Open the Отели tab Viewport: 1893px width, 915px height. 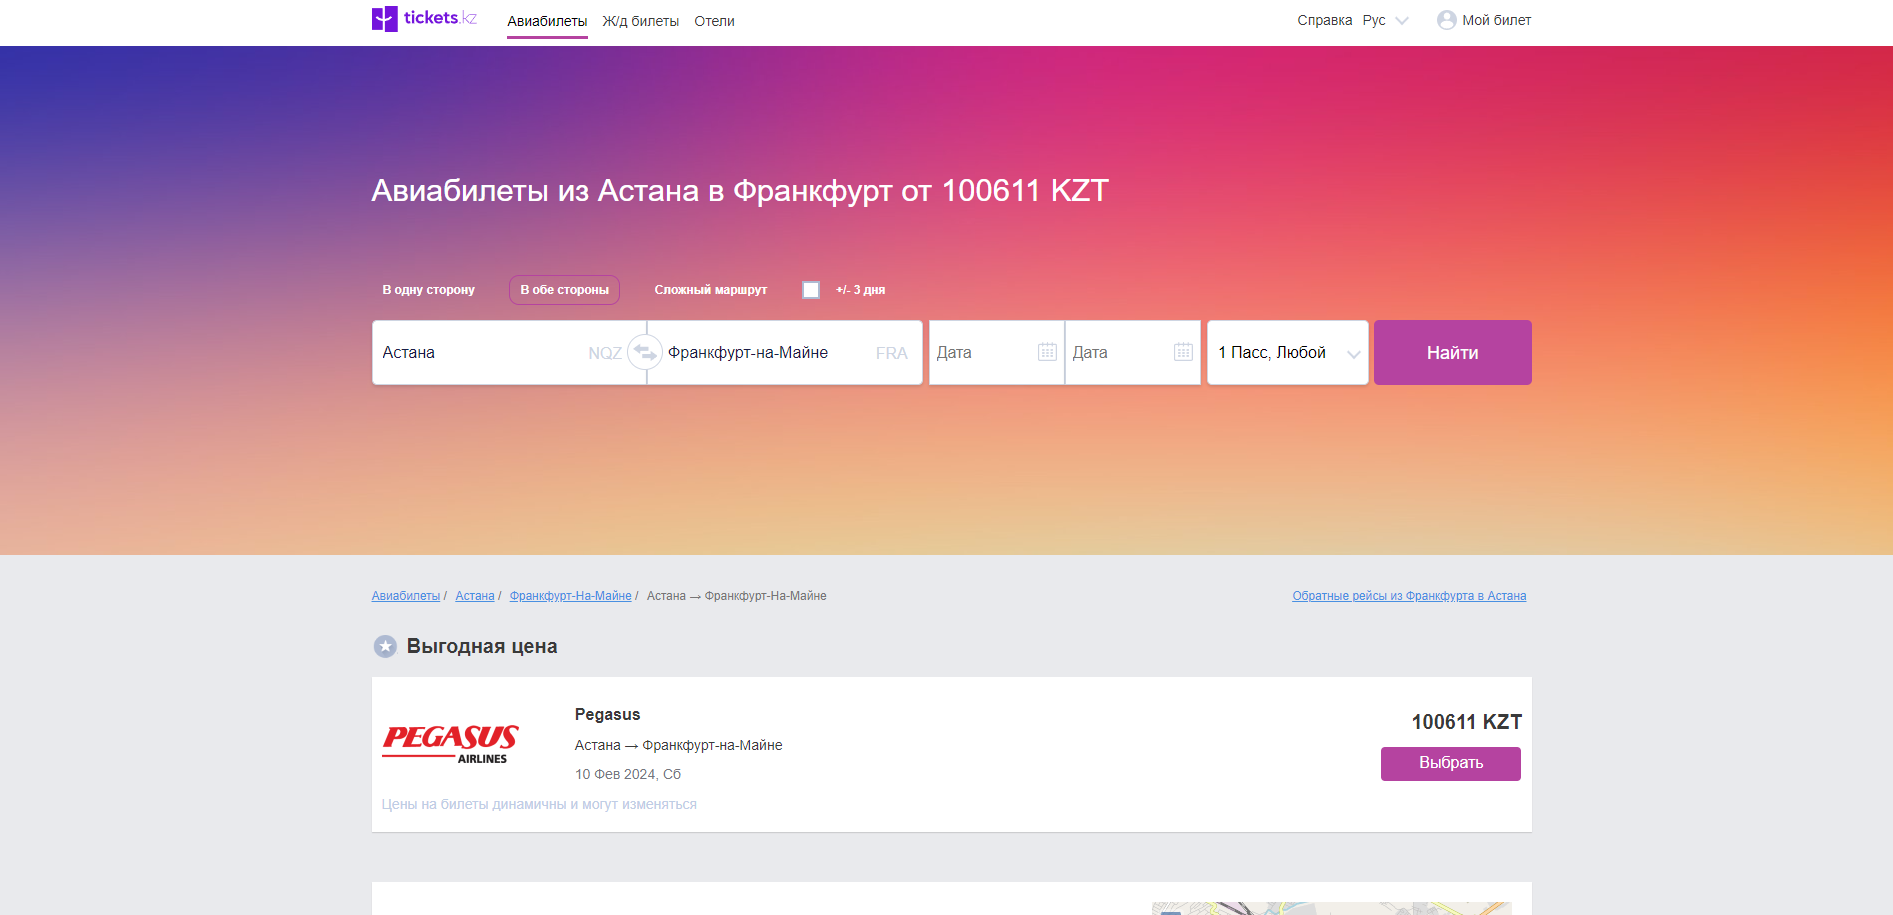[714, 21]
